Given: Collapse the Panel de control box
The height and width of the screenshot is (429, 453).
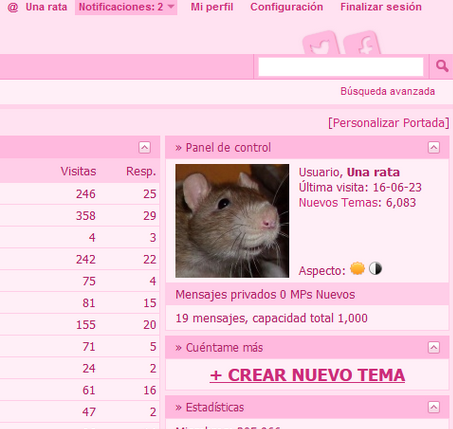Looking at the screenshot, I should tap(434, 147).
